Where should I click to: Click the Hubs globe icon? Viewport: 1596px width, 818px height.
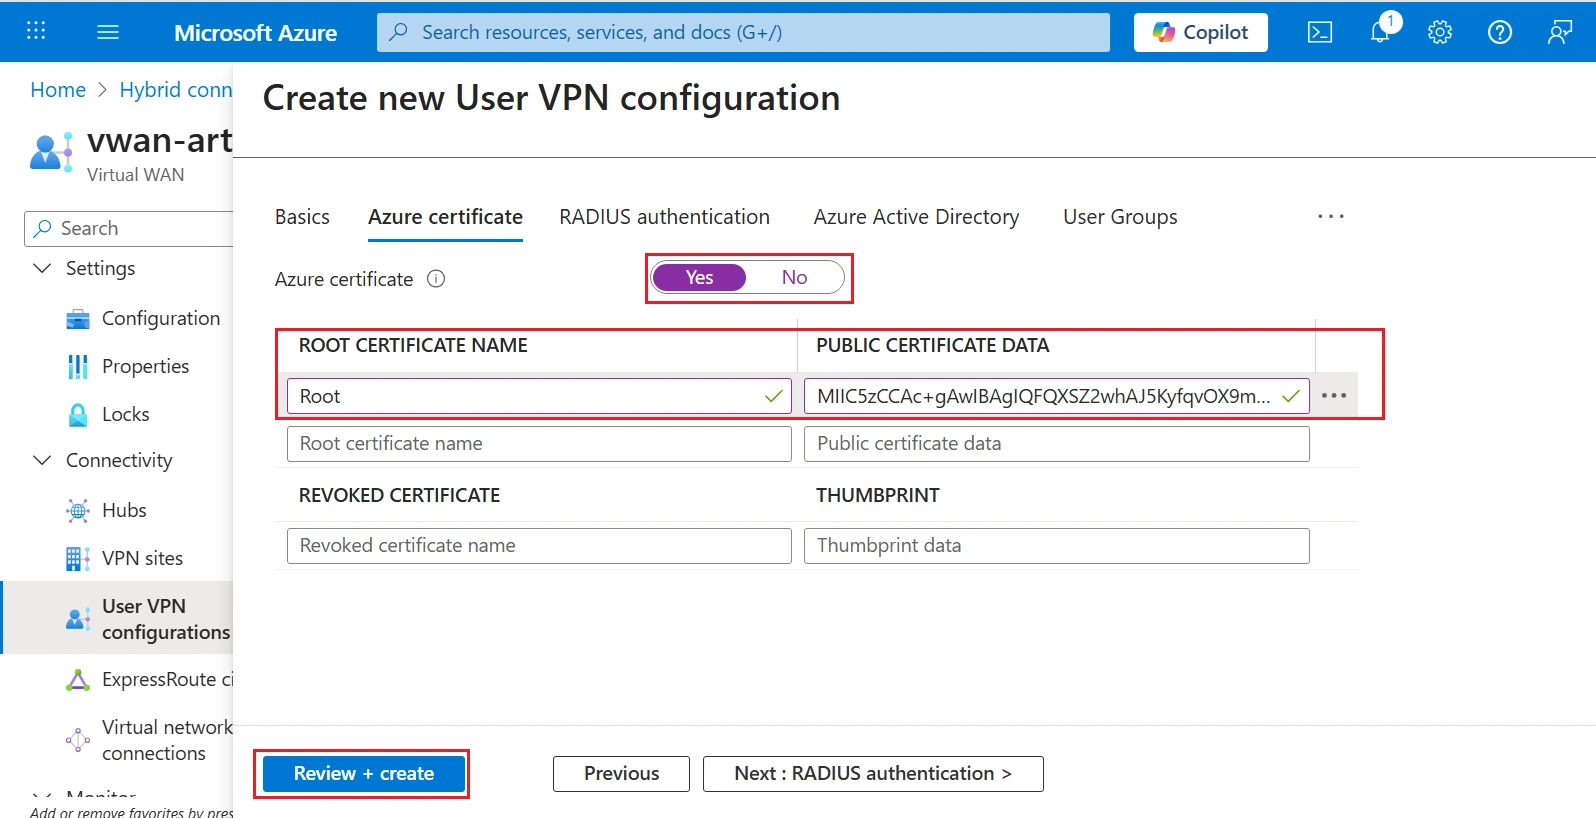click(78, 511)
